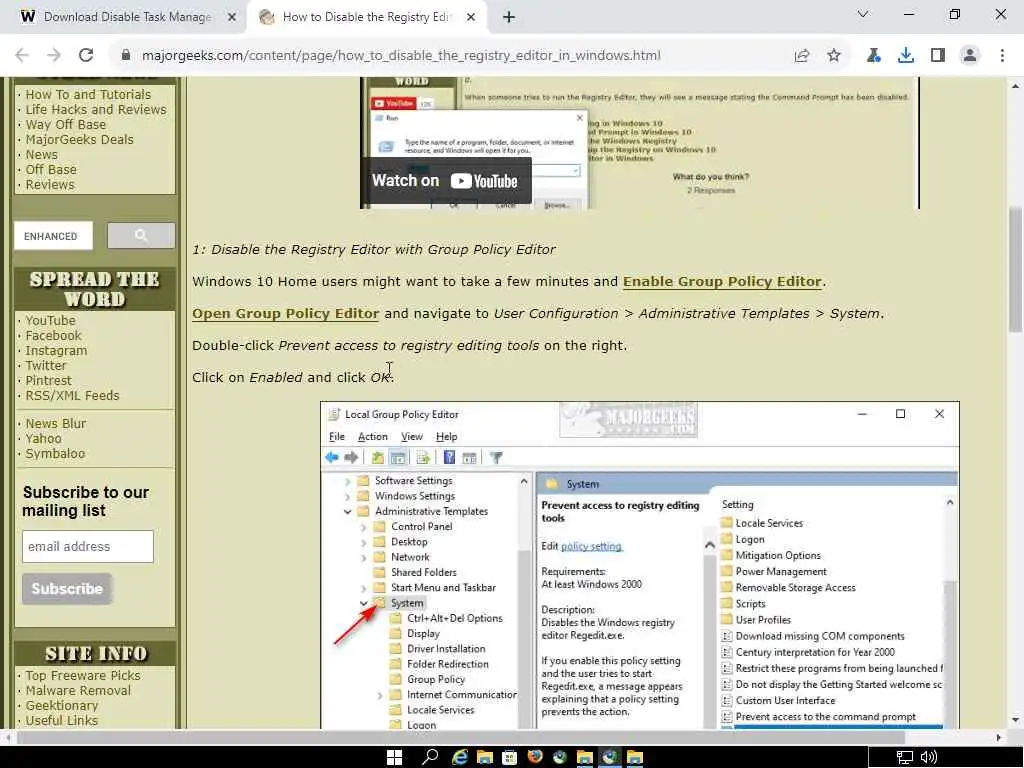Click Watch on YouTube in the video
Image resolution: width=1024 pixels, height=768 pixels.
click(x=445, y=181)
